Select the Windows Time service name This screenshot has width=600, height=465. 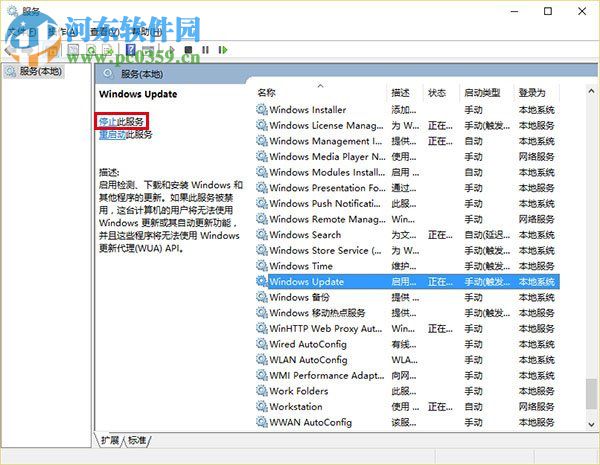(301, 266)
